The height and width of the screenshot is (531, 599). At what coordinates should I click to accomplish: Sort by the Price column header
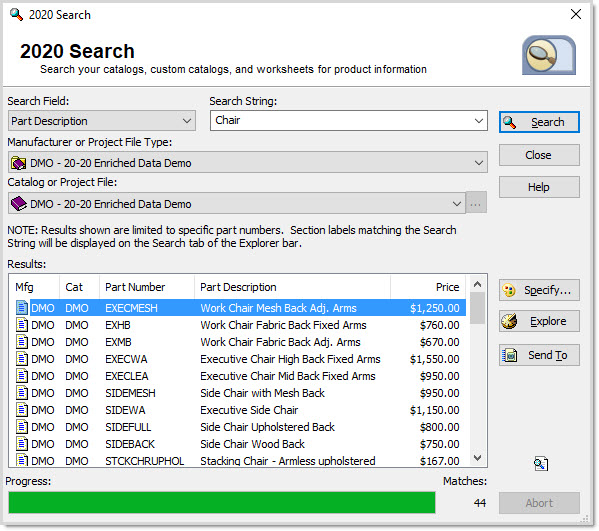(x=428, y=287)
